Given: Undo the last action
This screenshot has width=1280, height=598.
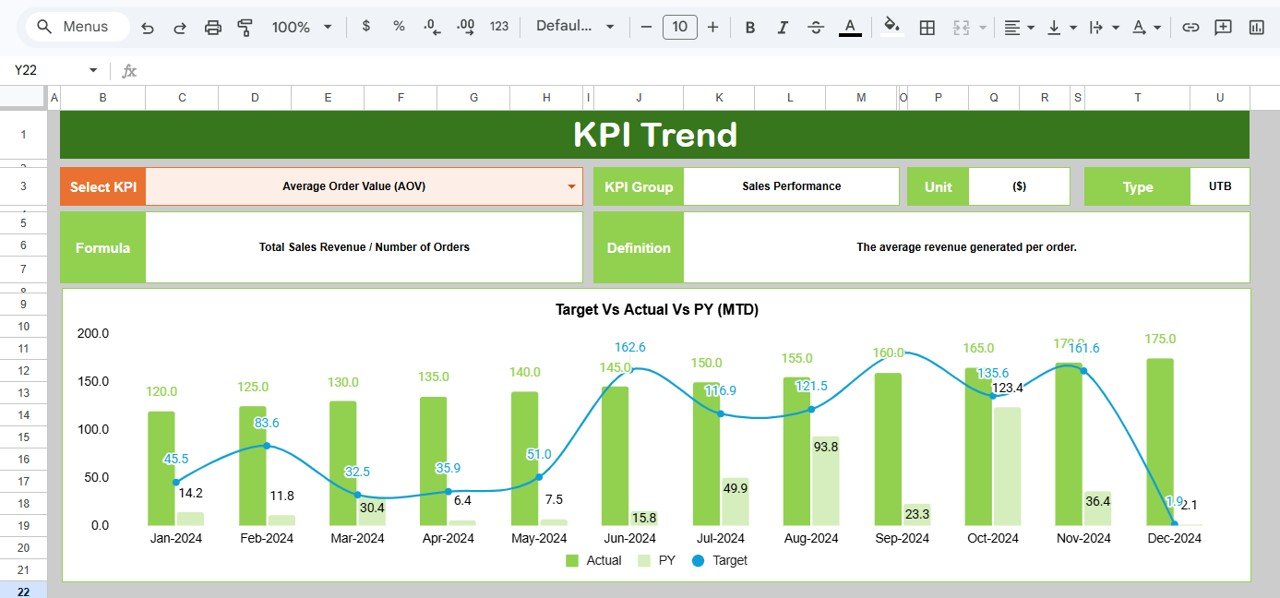Looking at the screenshot, I should [x=147, y=27].
